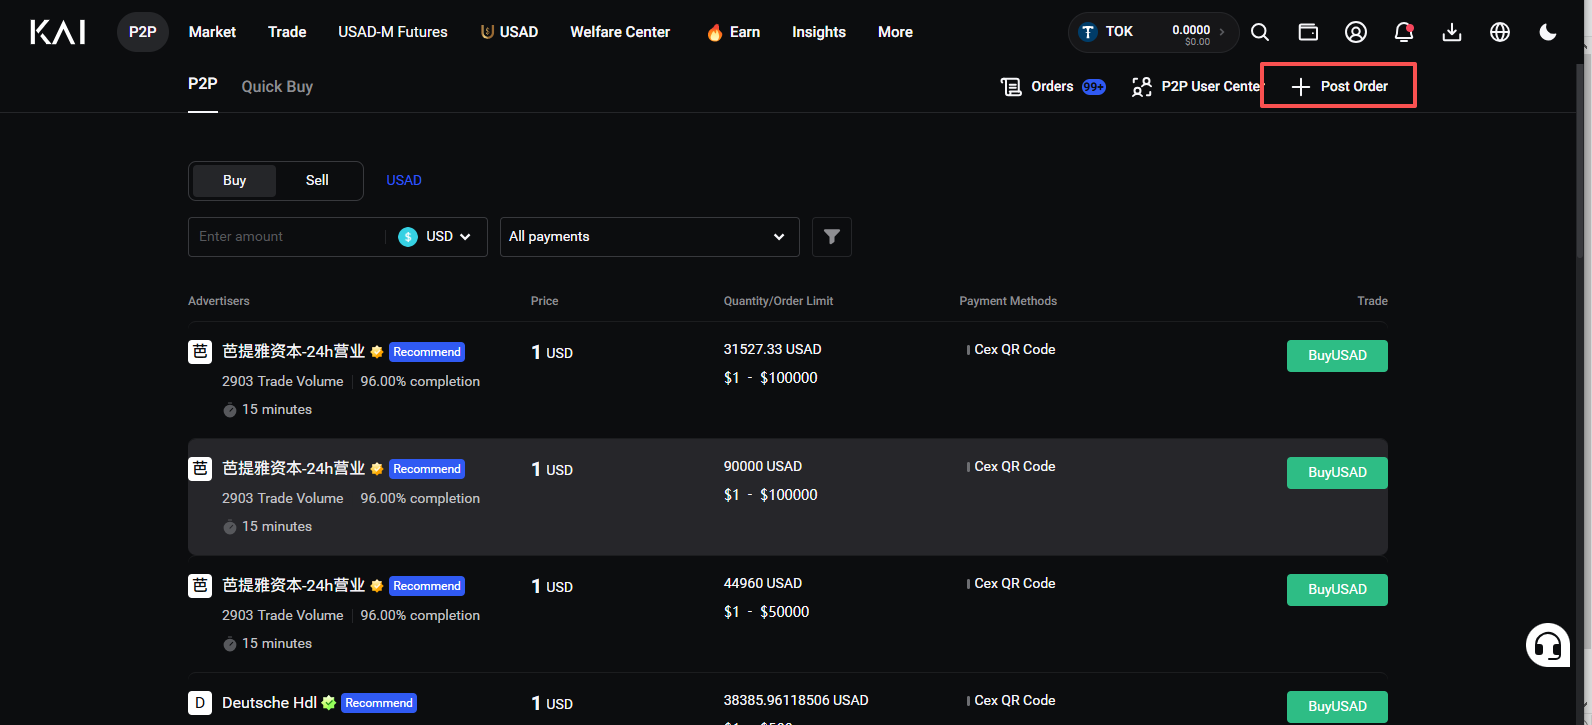Image resolution: width=1592 pixels, height=725 pixels.
Task: Click the download app icon
Action: (1452, 32)
